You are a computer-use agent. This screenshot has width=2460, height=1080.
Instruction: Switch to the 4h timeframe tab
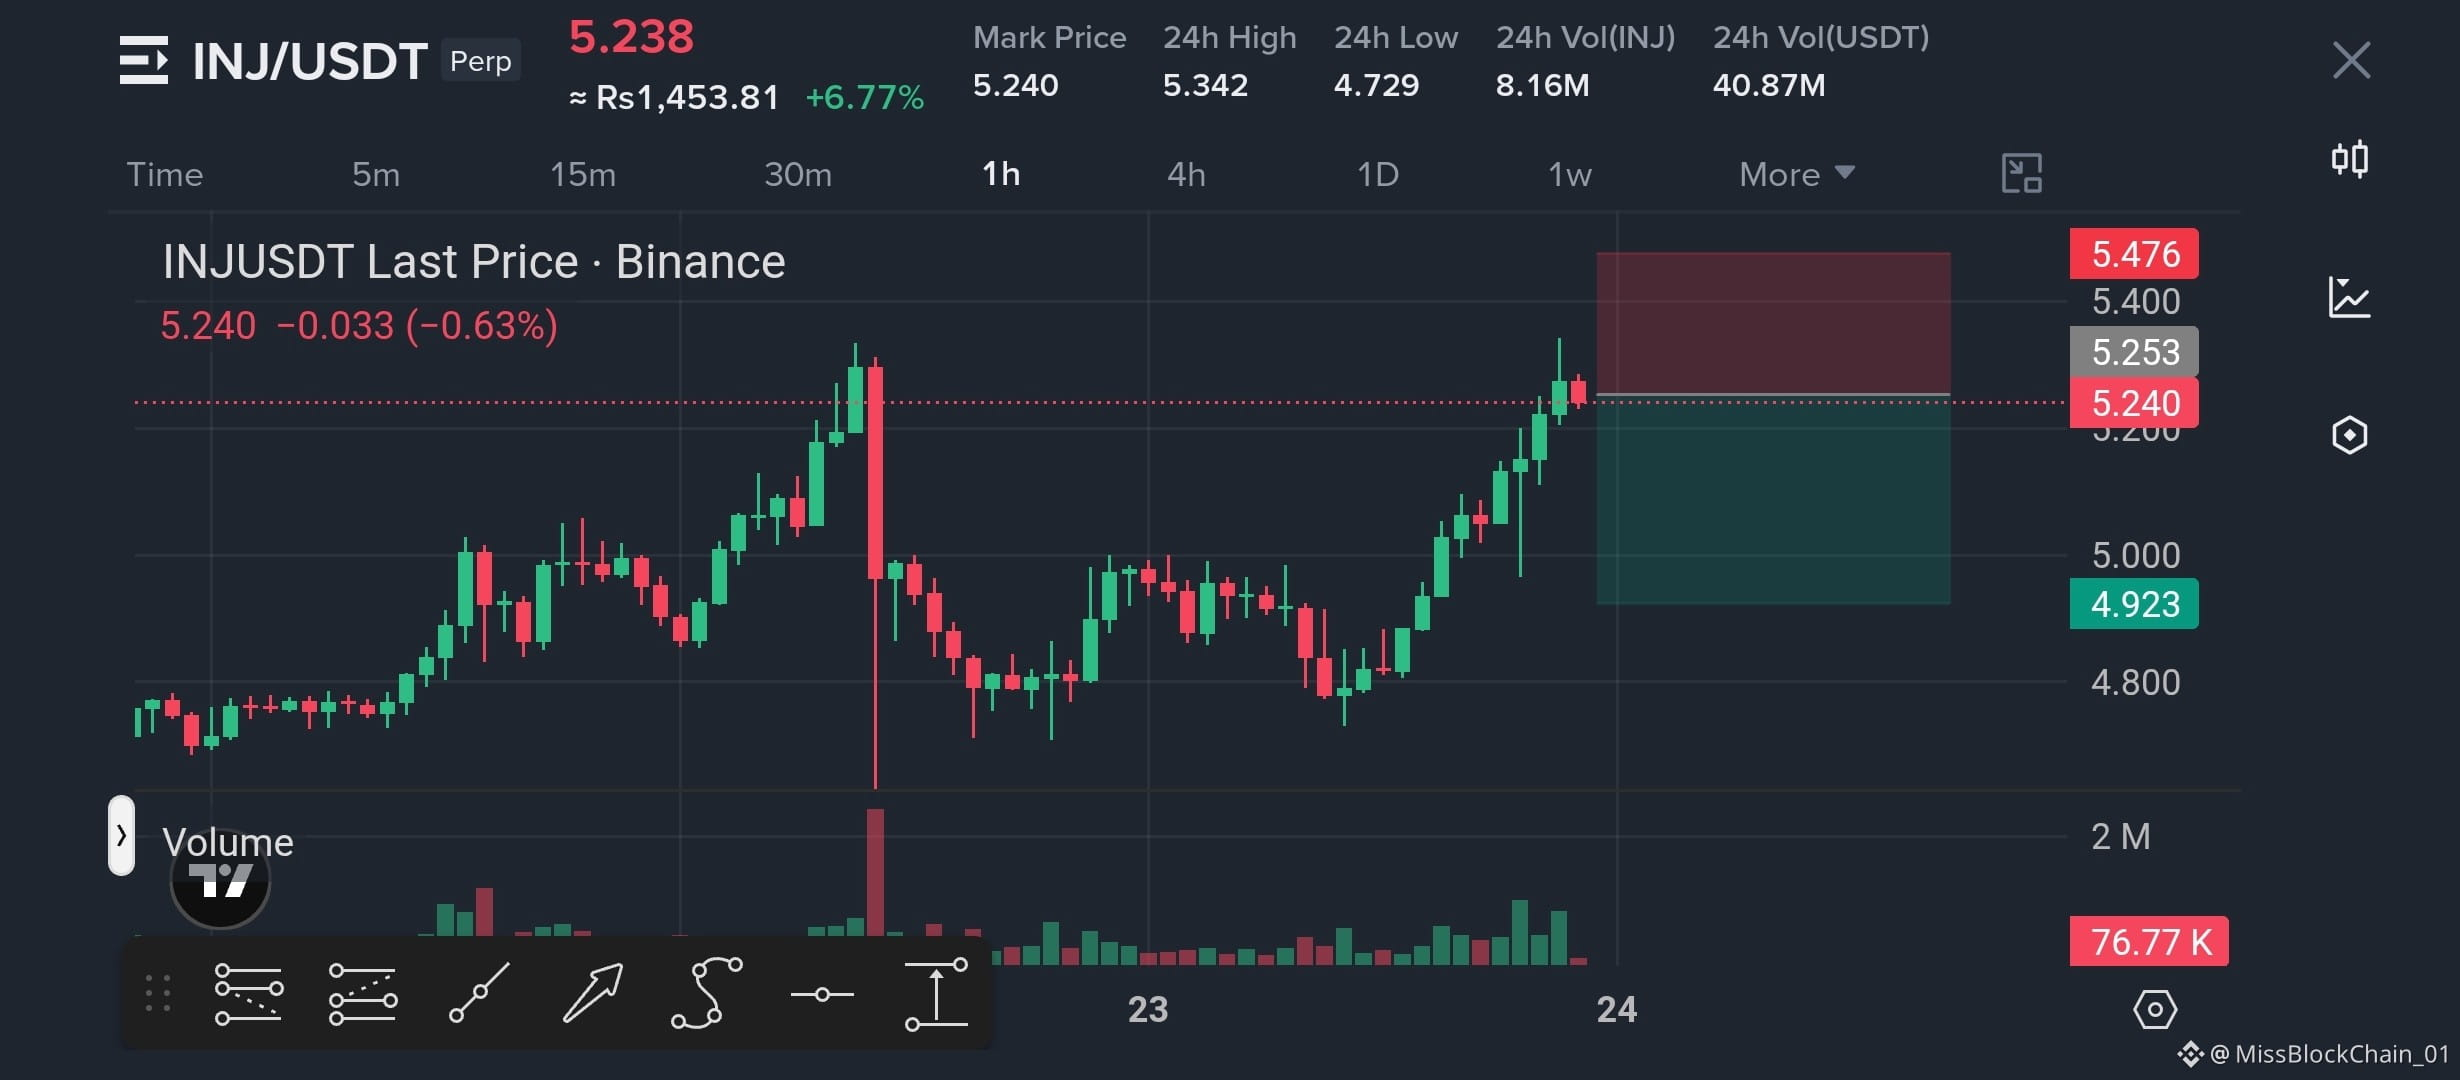pyautogui.click(x=1186, y=174)
